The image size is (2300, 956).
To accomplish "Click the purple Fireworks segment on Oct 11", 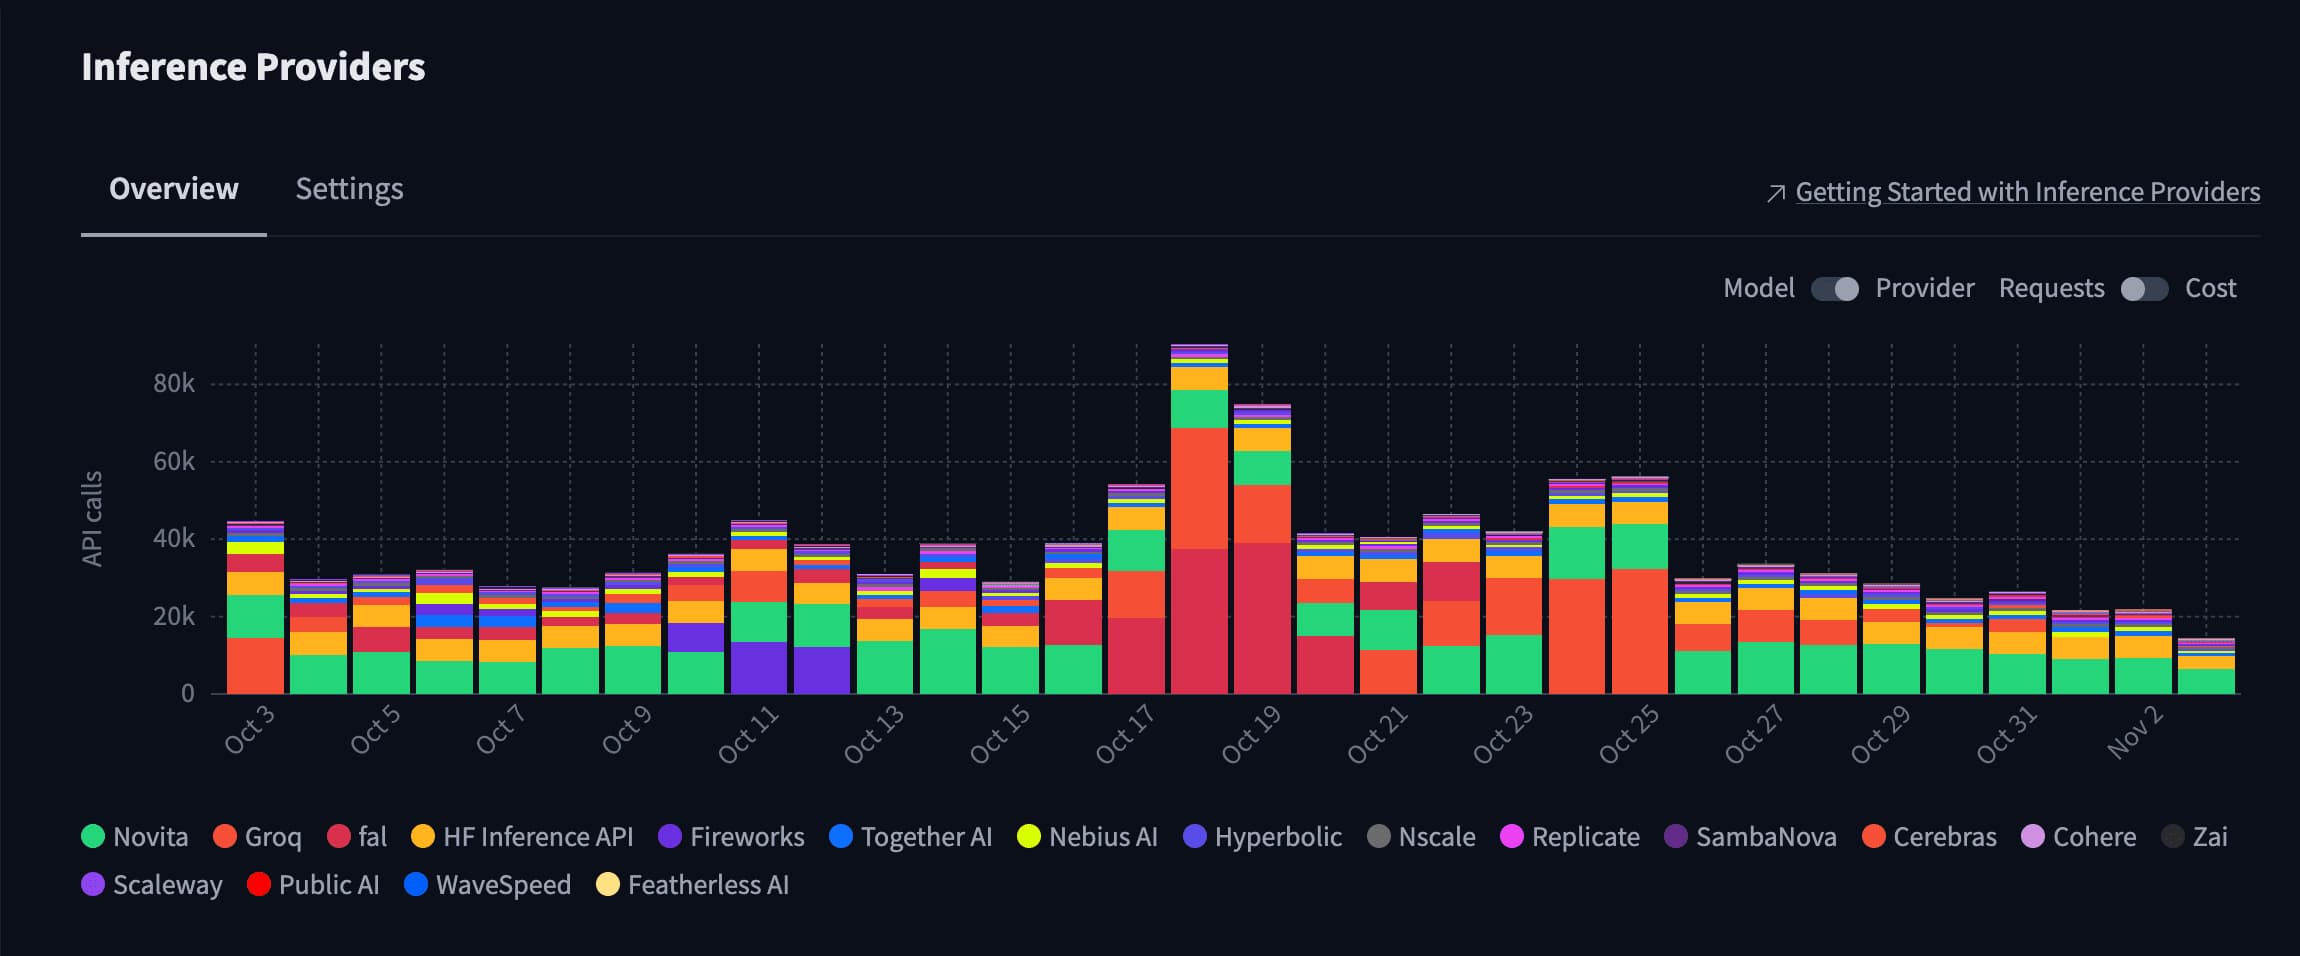I will pos(759,667).
